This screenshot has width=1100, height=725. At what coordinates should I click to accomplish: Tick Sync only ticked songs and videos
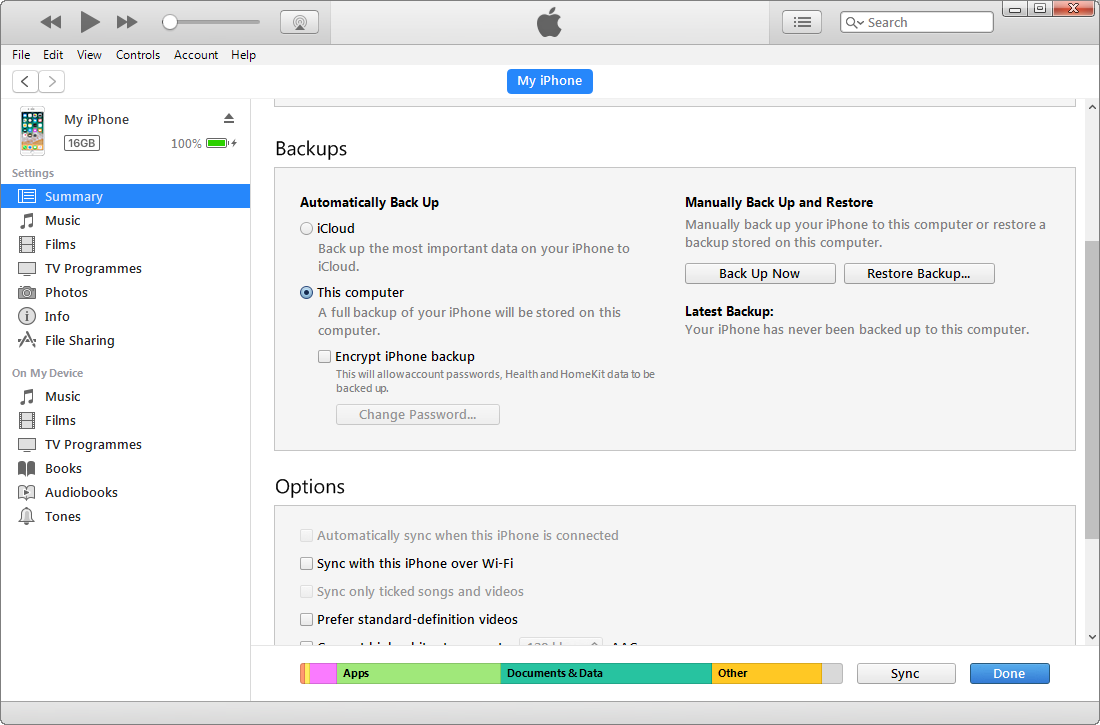click(x=307, y=592)
